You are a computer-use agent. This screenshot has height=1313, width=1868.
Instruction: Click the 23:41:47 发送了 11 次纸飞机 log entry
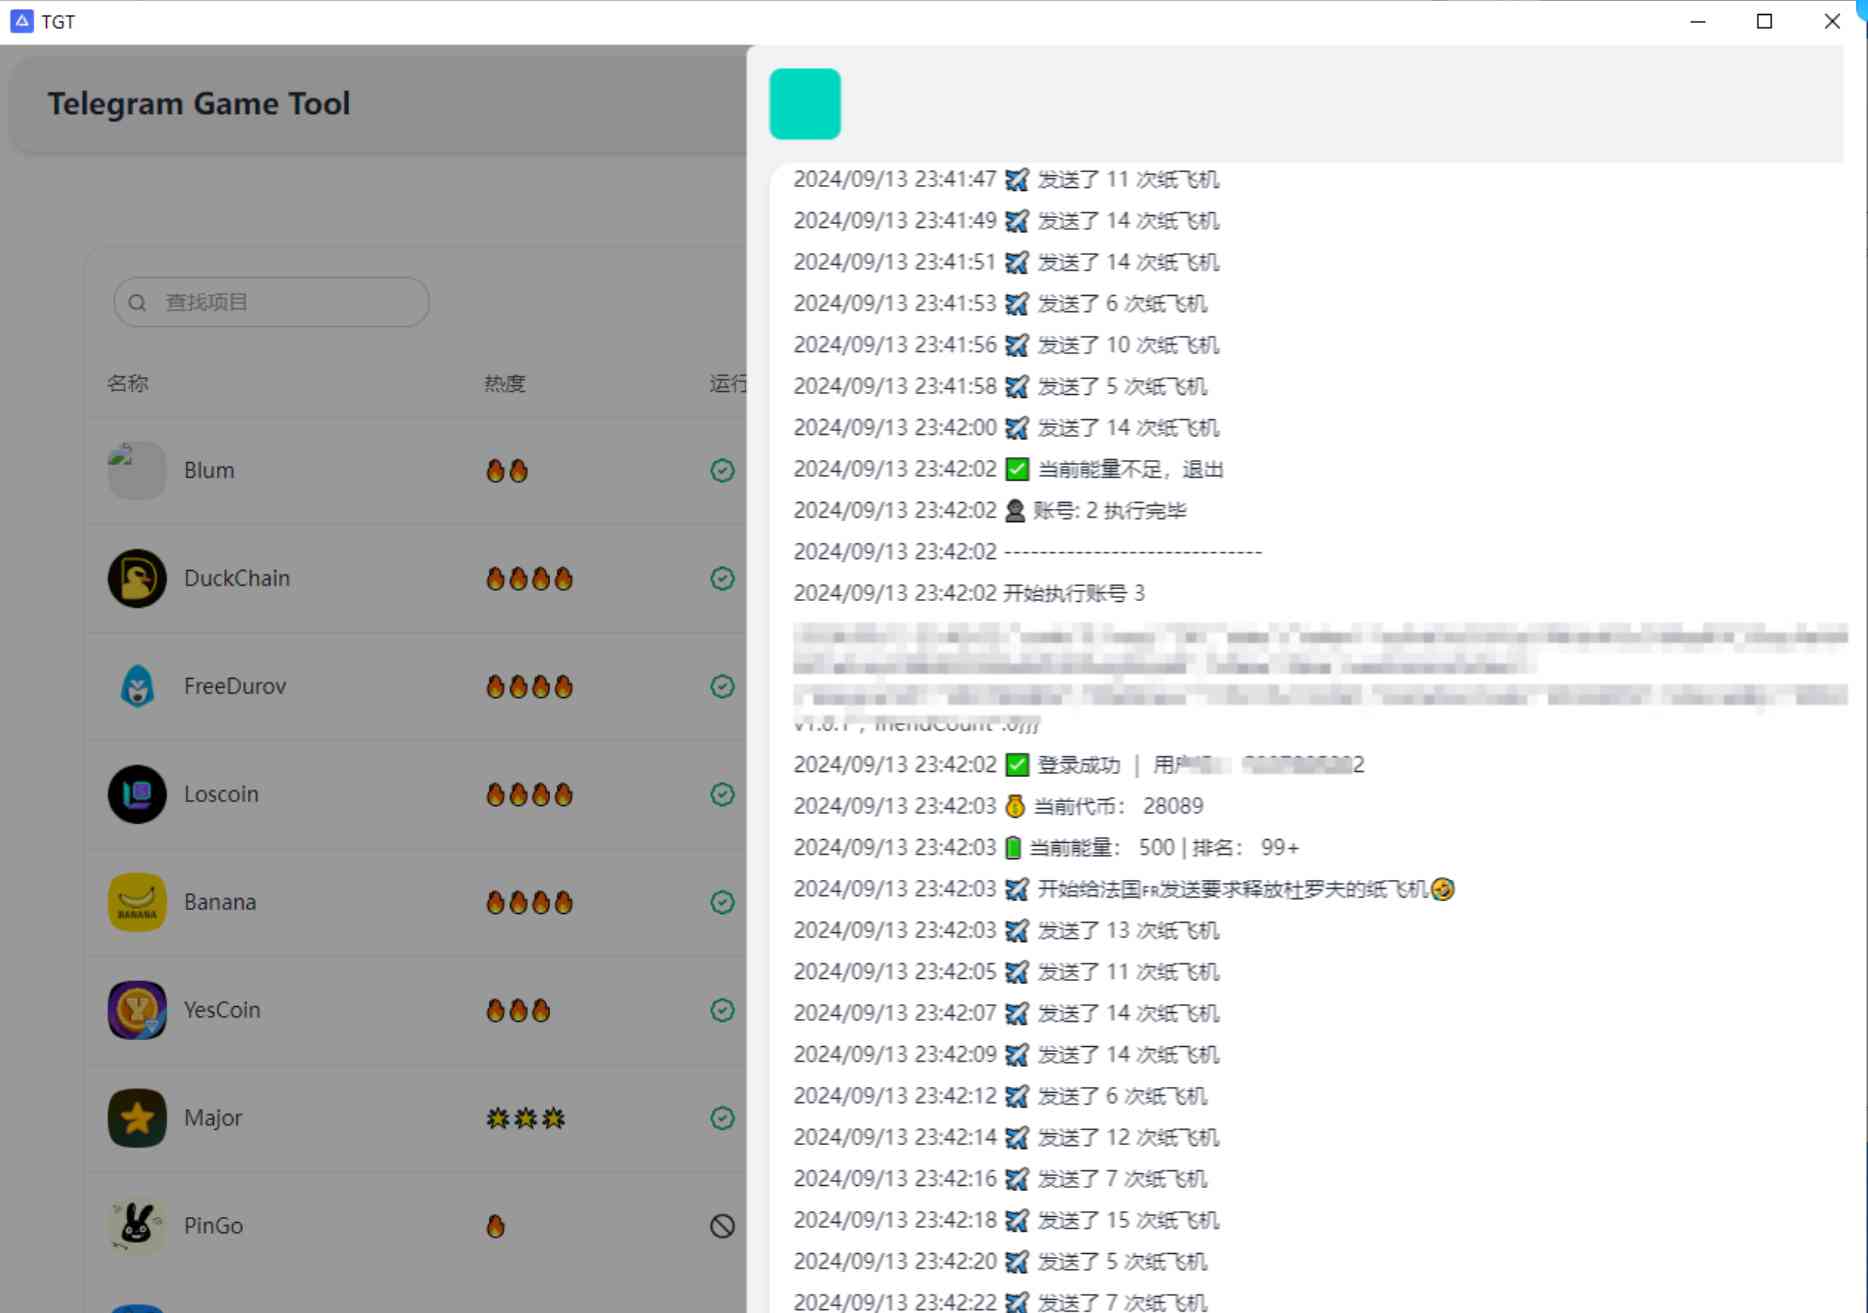1007,179
